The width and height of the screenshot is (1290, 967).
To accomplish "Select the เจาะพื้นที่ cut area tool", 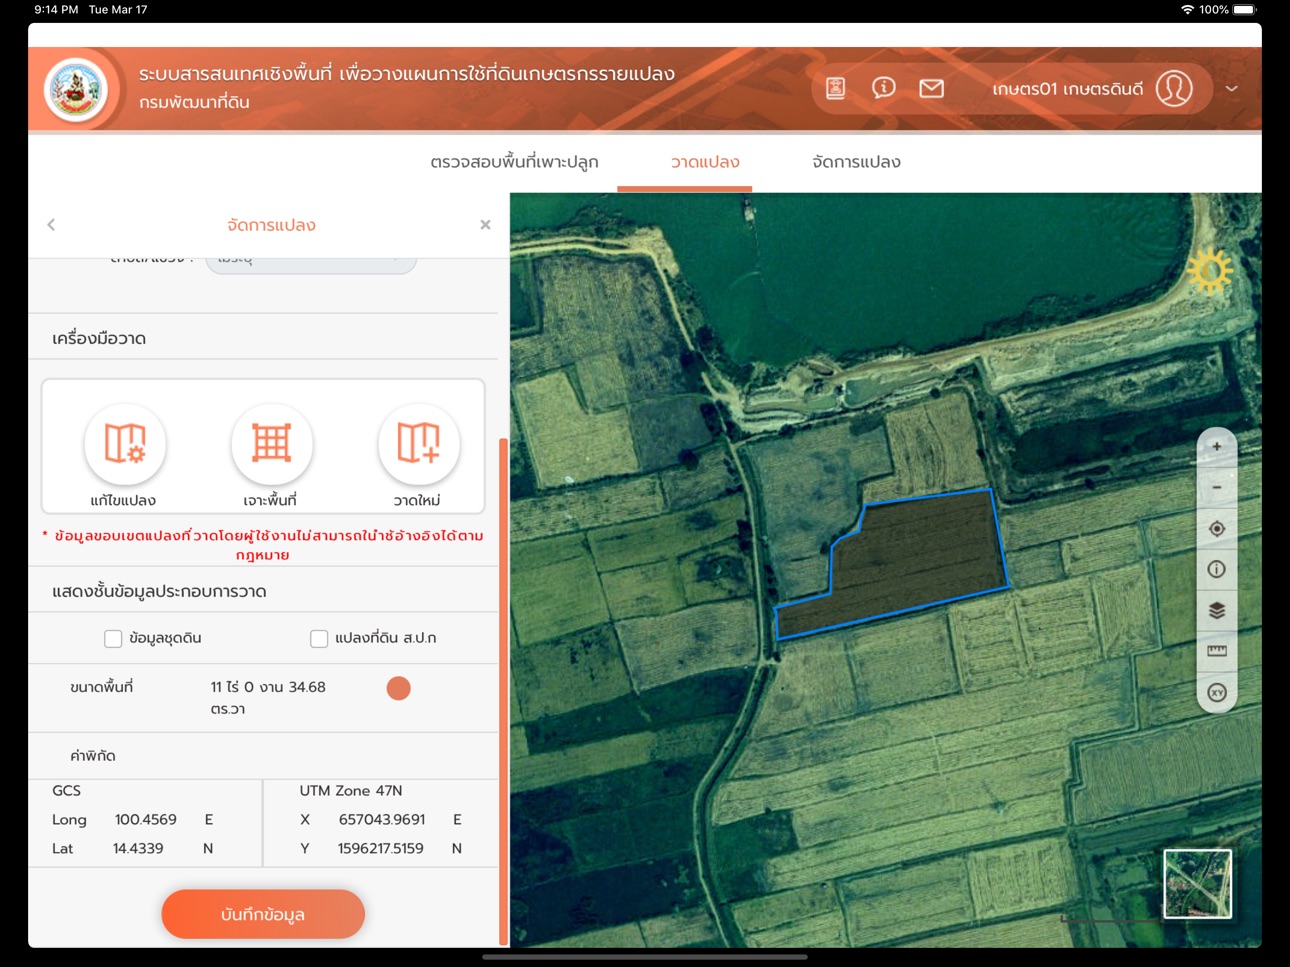I will (271, 443).
